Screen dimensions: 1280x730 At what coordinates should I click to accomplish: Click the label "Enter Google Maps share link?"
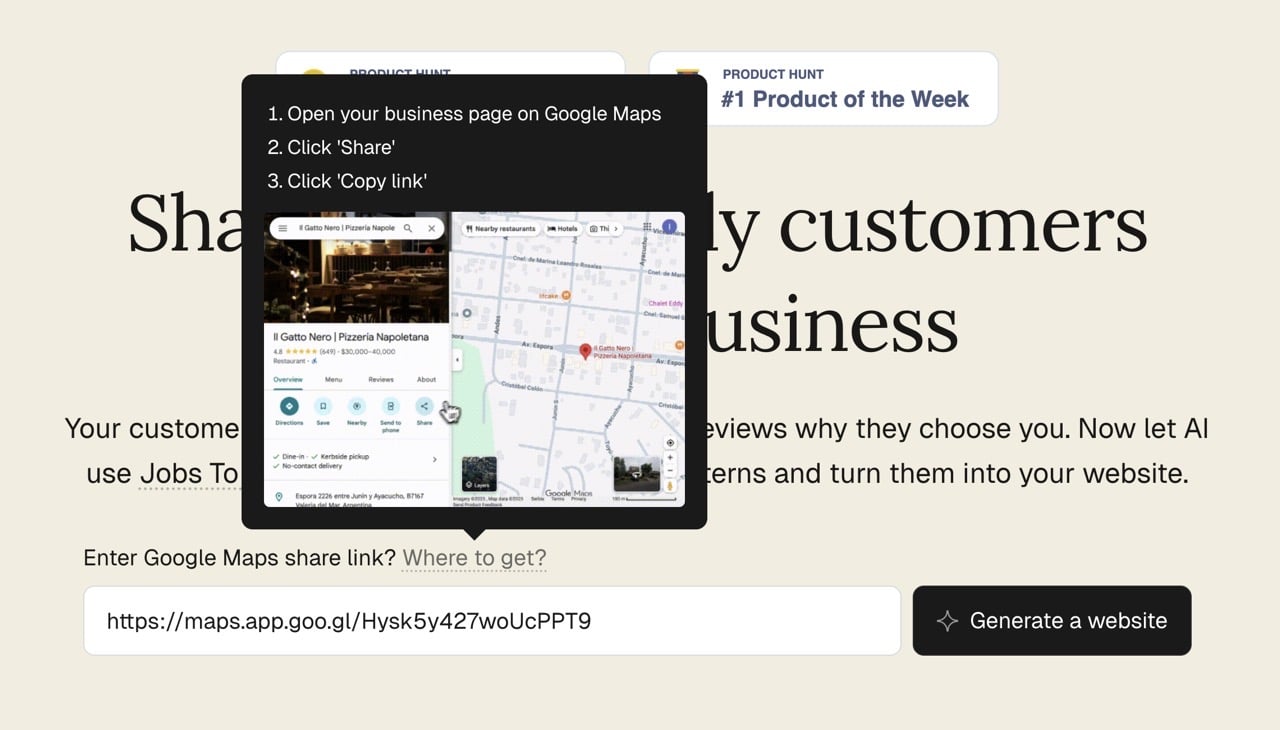[x=240, y=558]
